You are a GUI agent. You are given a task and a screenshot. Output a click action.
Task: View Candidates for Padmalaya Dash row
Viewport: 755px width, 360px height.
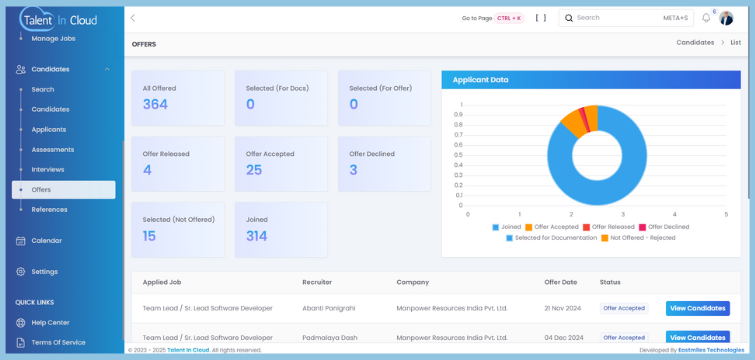click(x=698, y=337)
